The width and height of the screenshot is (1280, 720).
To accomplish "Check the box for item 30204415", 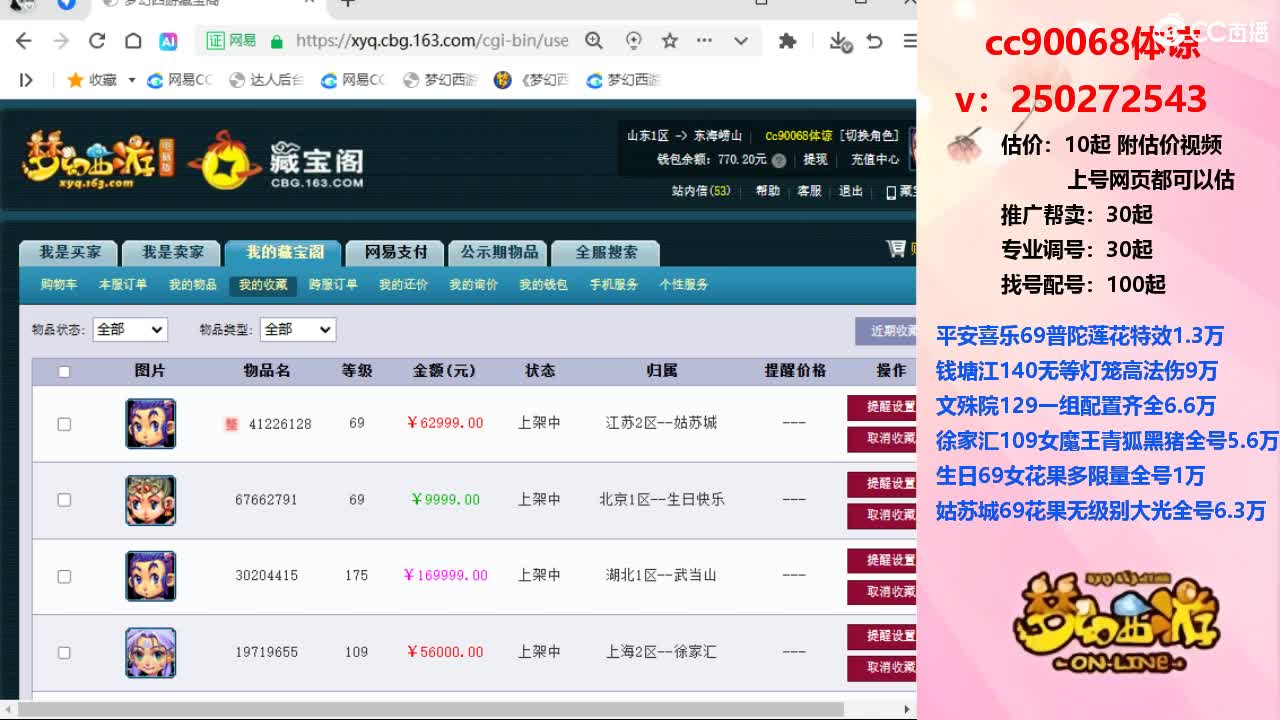I will point(64,576).
